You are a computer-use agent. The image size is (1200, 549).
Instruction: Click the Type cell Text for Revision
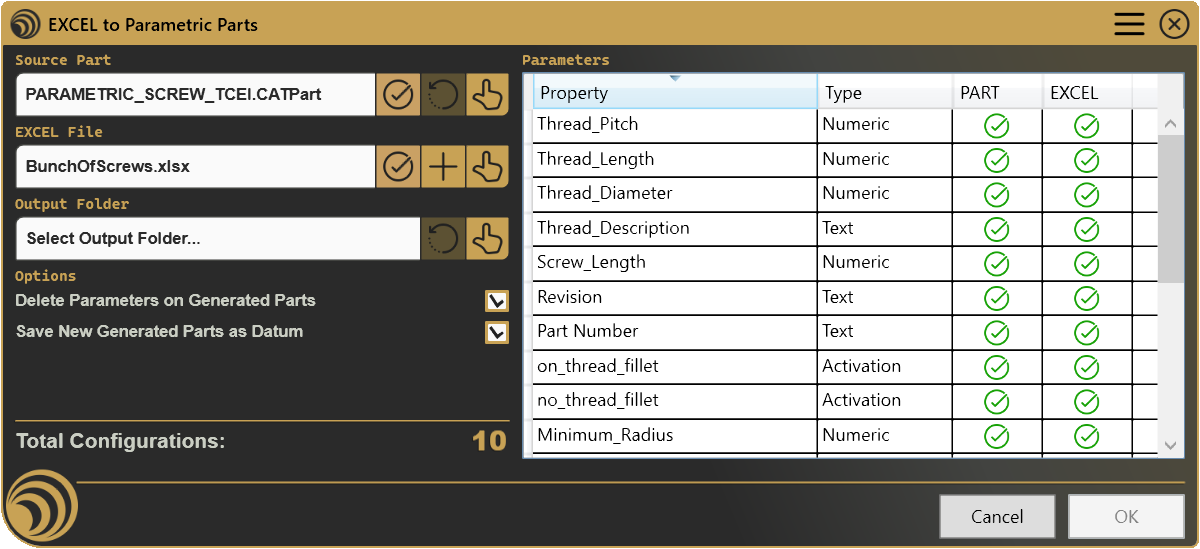click(x=885, y=298)
